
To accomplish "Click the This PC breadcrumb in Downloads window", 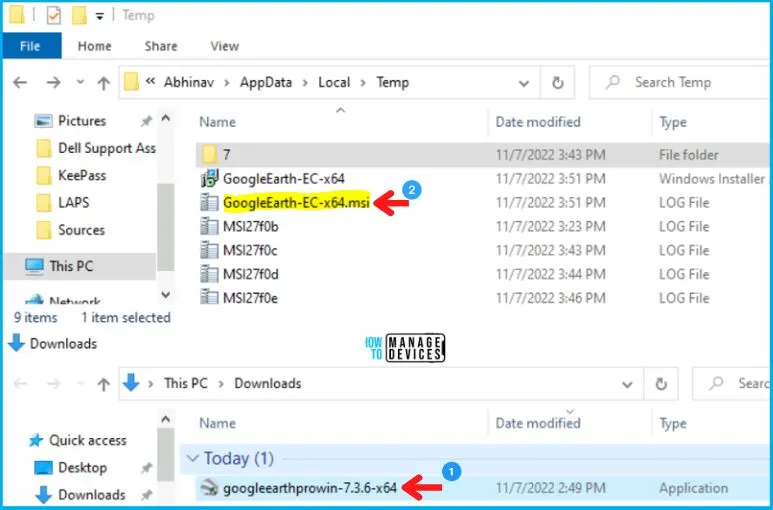I will click(x=185, y=383).
